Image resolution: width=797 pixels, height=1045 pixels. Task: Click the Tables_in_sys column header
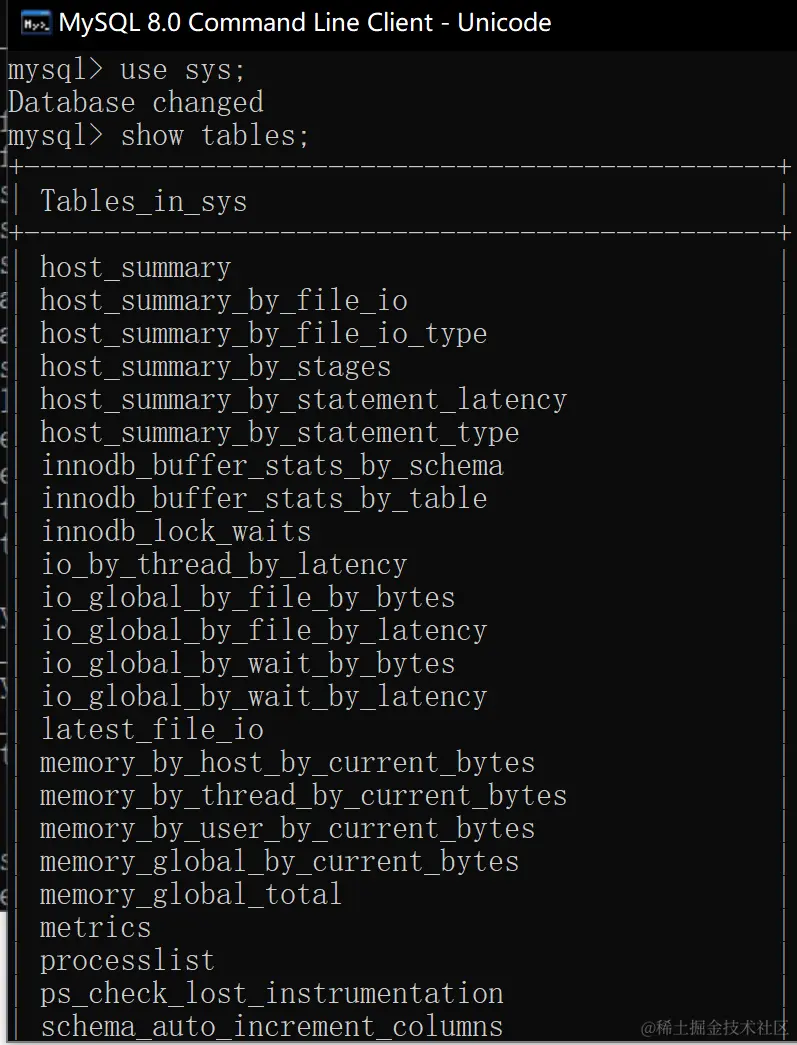coord(144,202)
